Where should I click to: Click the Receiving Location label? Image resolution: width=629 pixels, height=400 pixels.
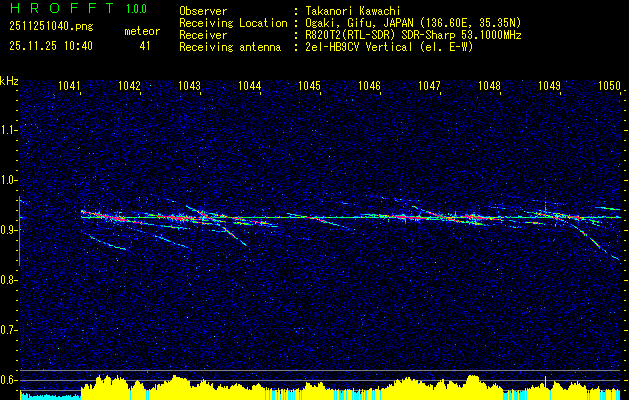tap(233, 23)
